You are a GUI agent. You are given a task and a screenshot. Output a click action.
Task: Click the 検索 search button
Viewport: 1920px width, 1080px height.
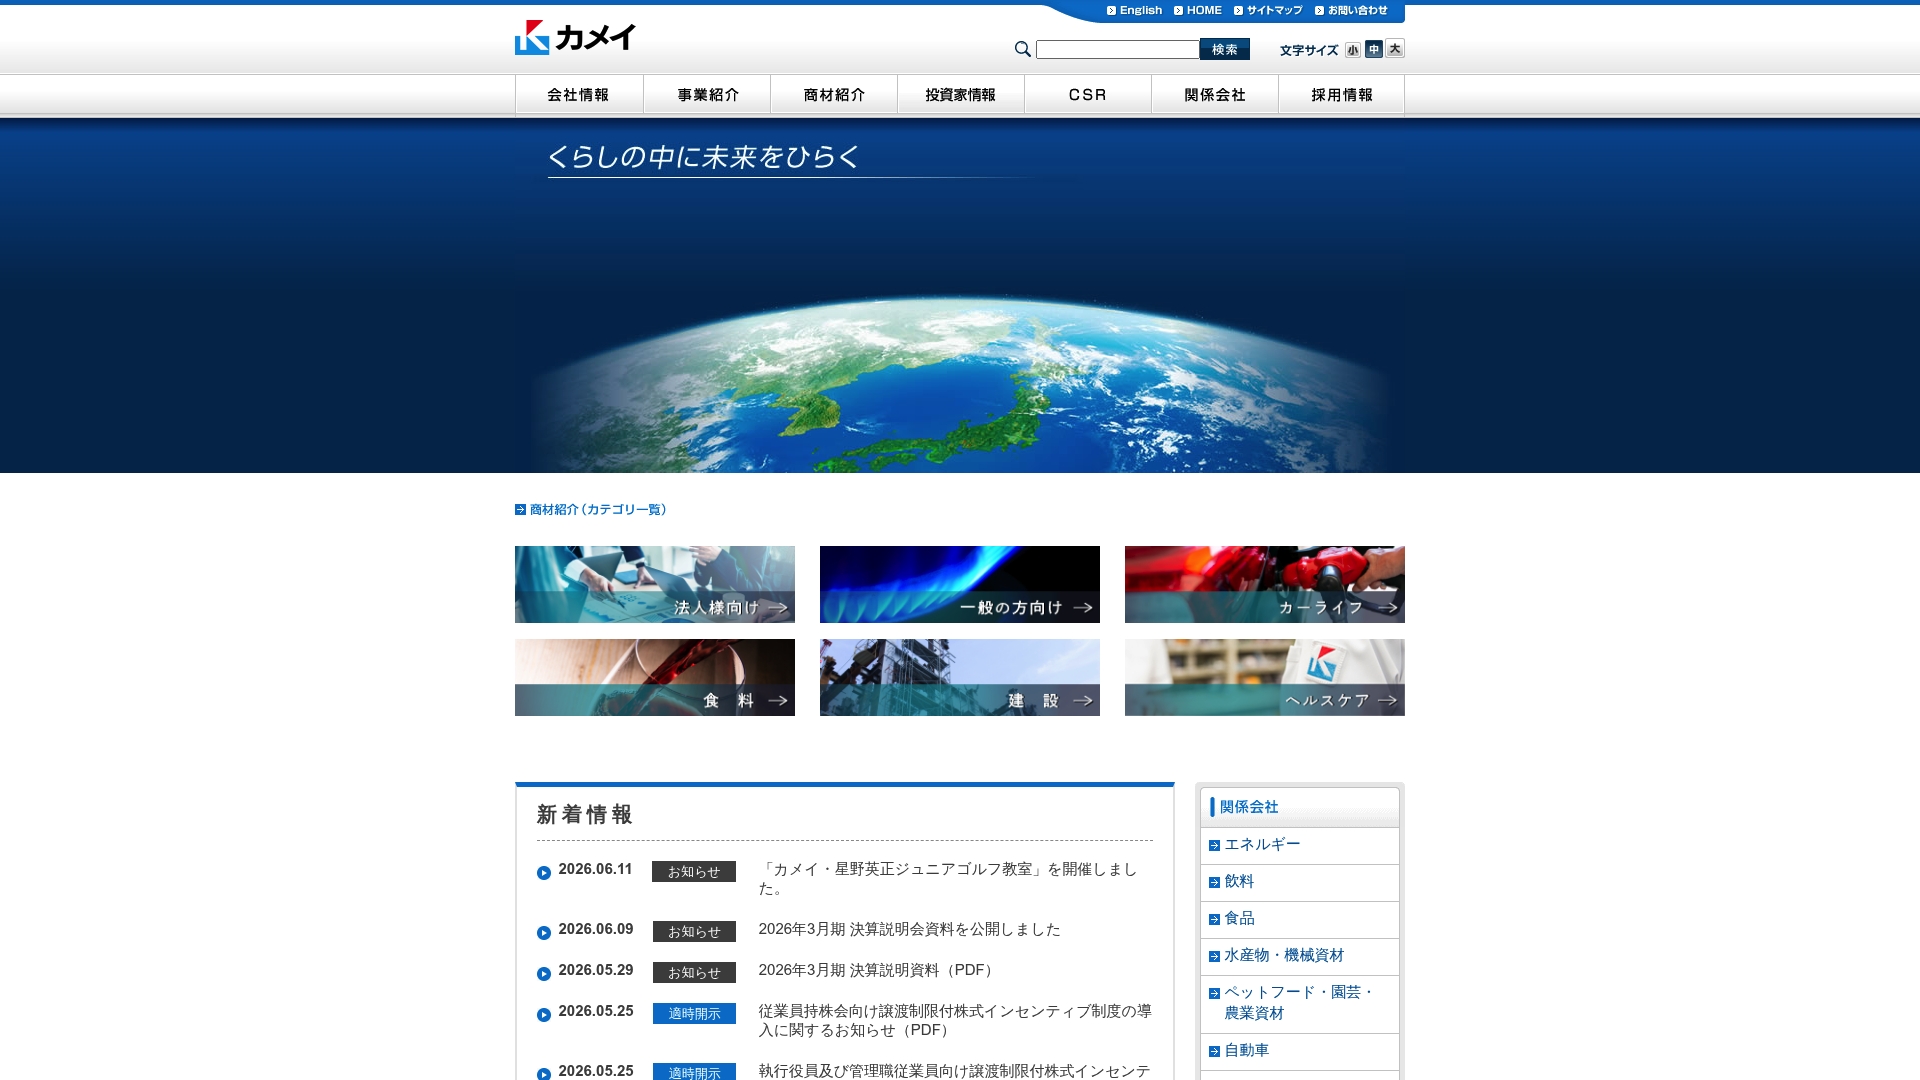coord(1224,49)
